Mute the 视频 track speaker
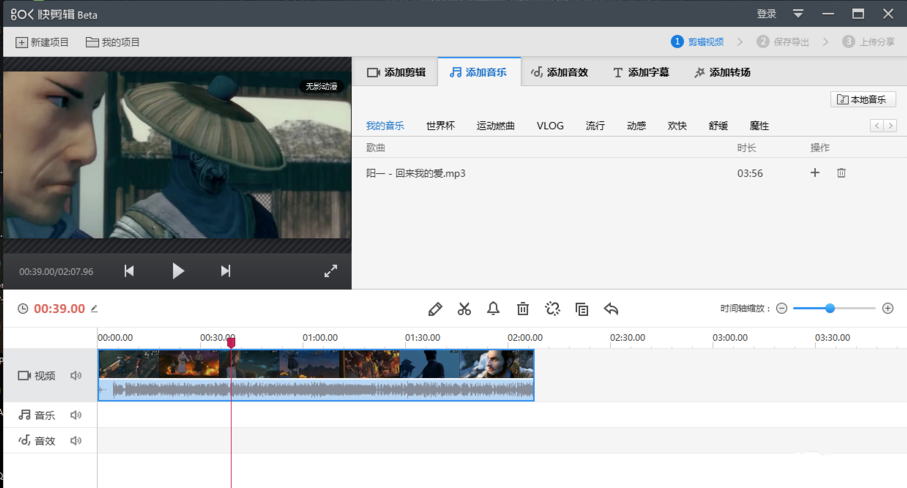 (76, 376)
